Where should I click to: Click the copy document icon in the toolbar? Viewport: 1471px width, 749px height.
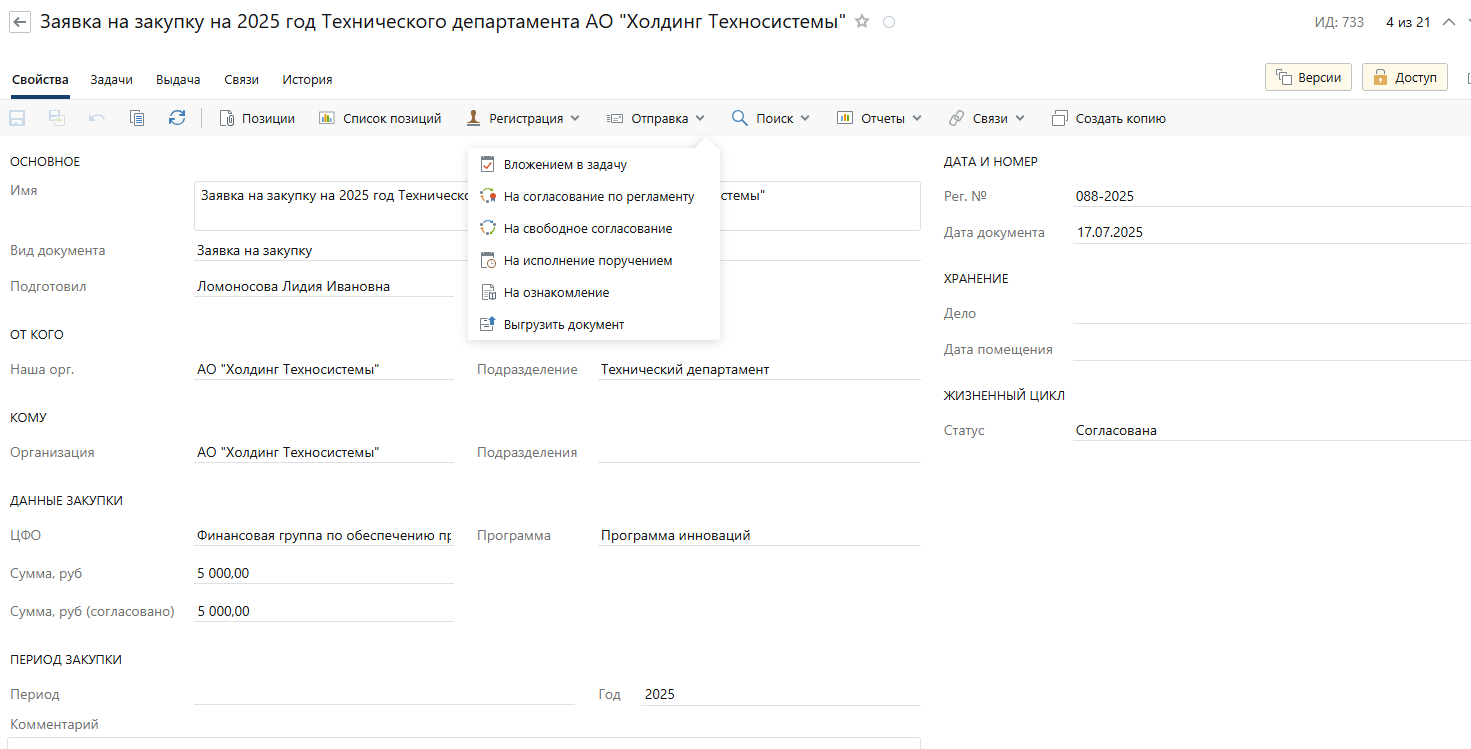point(137,118)
